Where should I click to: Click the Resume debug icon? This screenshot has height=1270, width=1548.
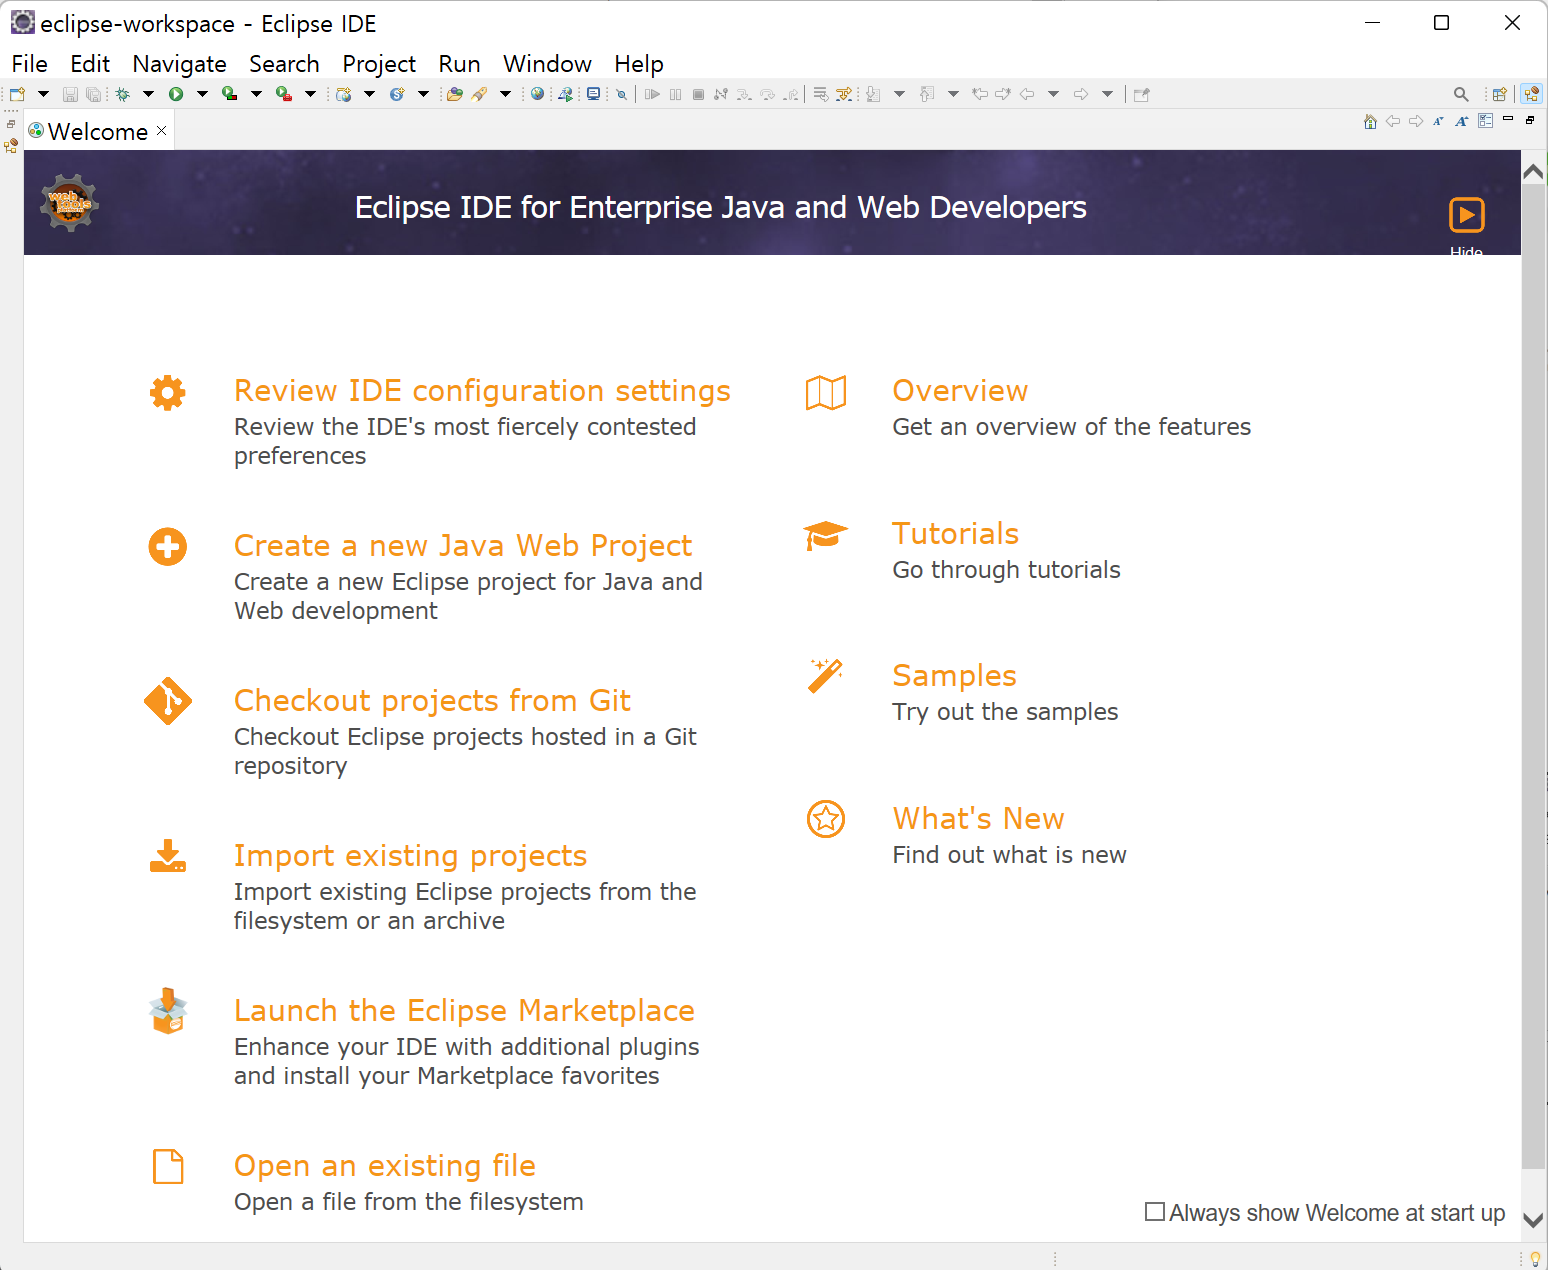tap(653, 94)
